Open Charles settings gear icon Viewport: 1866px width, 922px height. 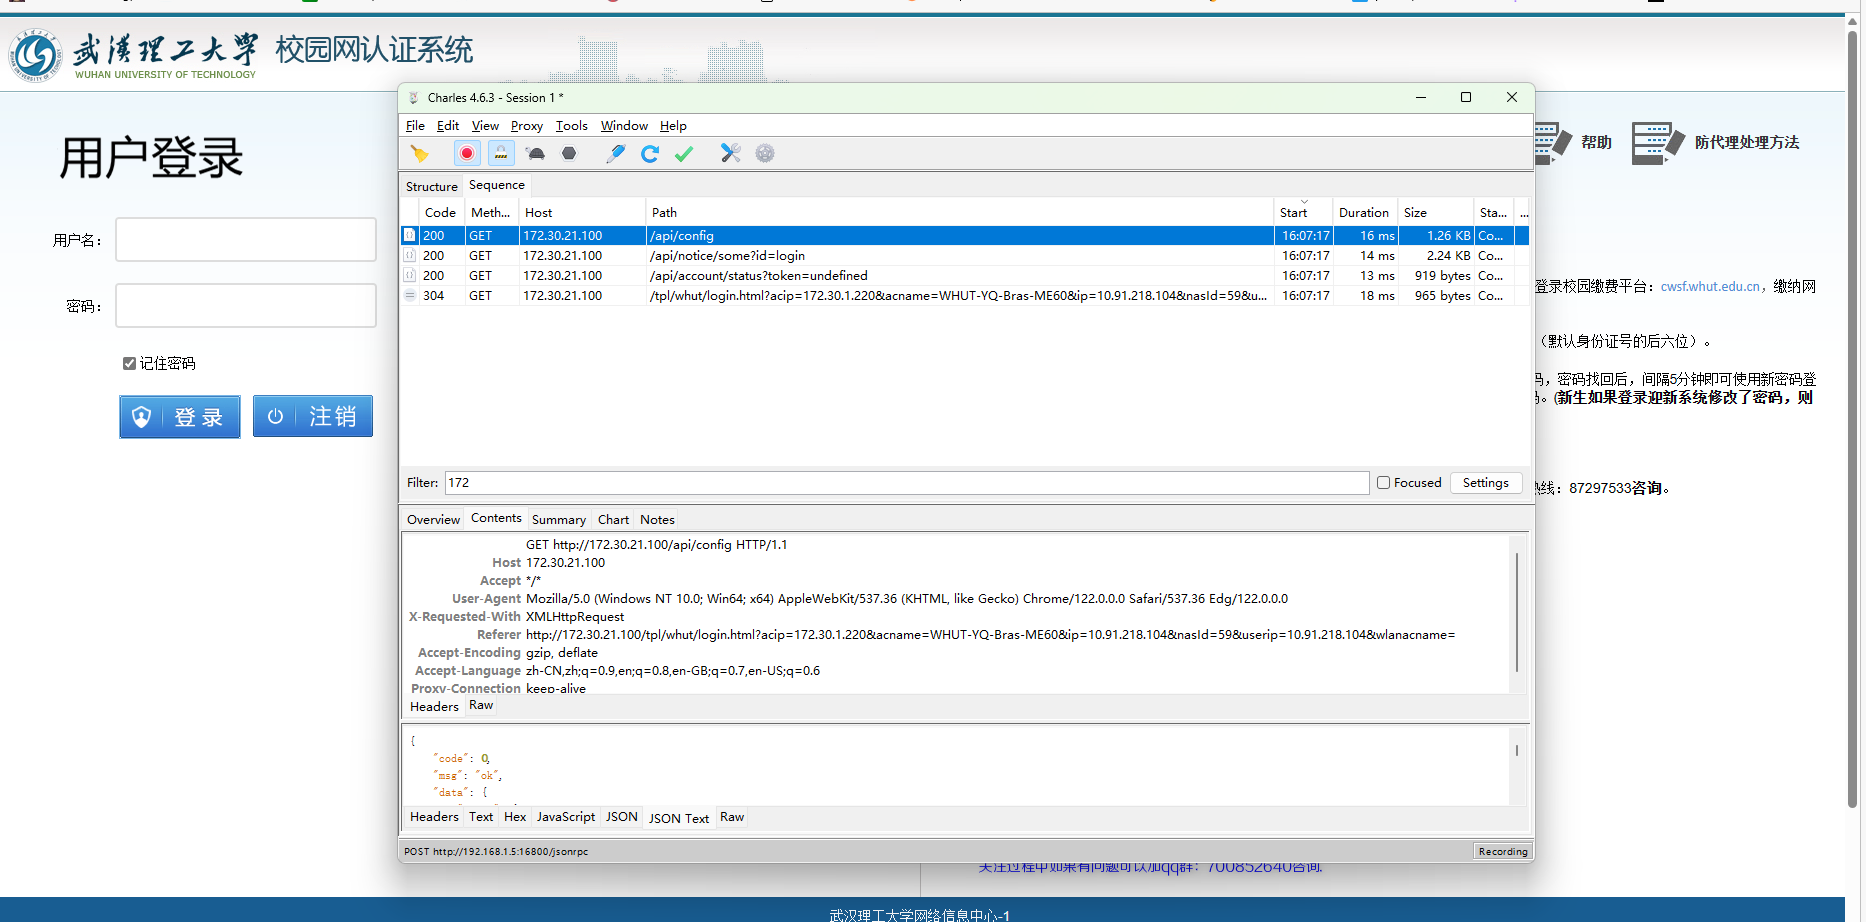click(x=765, y=153)
